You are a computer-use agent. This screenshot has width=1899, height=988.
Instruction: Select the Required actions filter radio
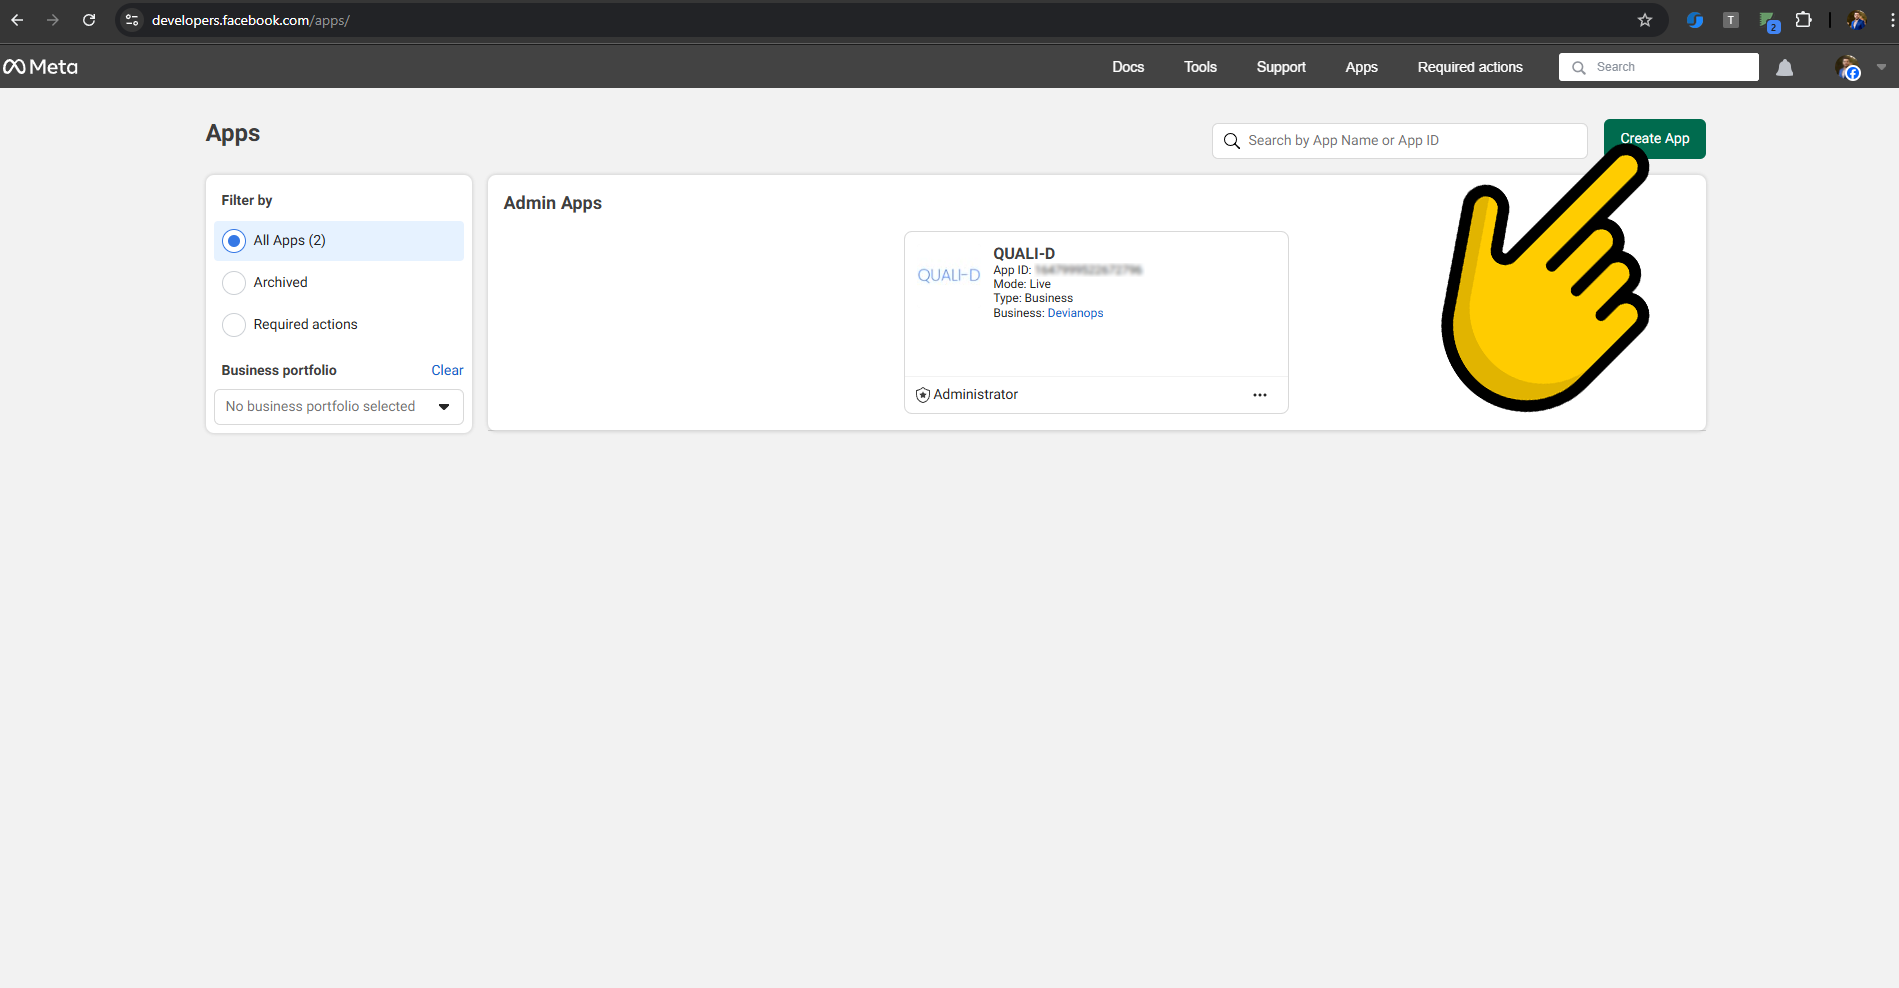233,324
